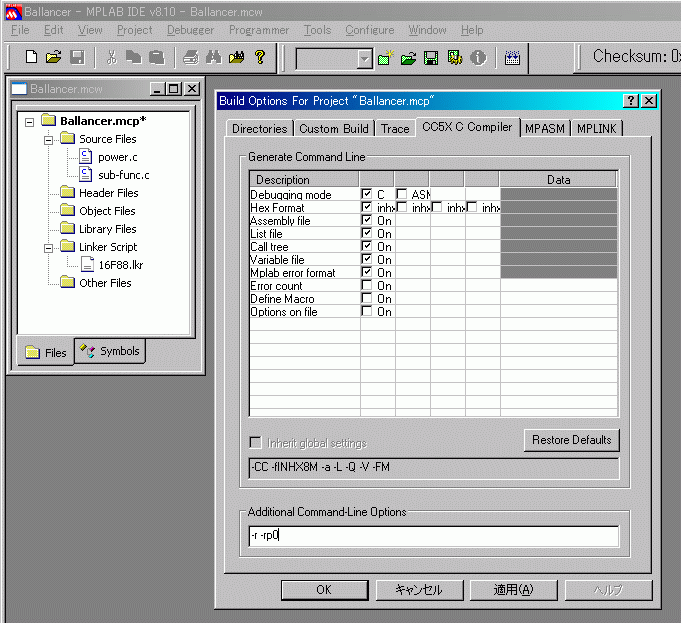Image resolution: width=681 pixels, height=623 pixels.
Task: Click the Build Options toolbar icon
Action: [455, 58]
